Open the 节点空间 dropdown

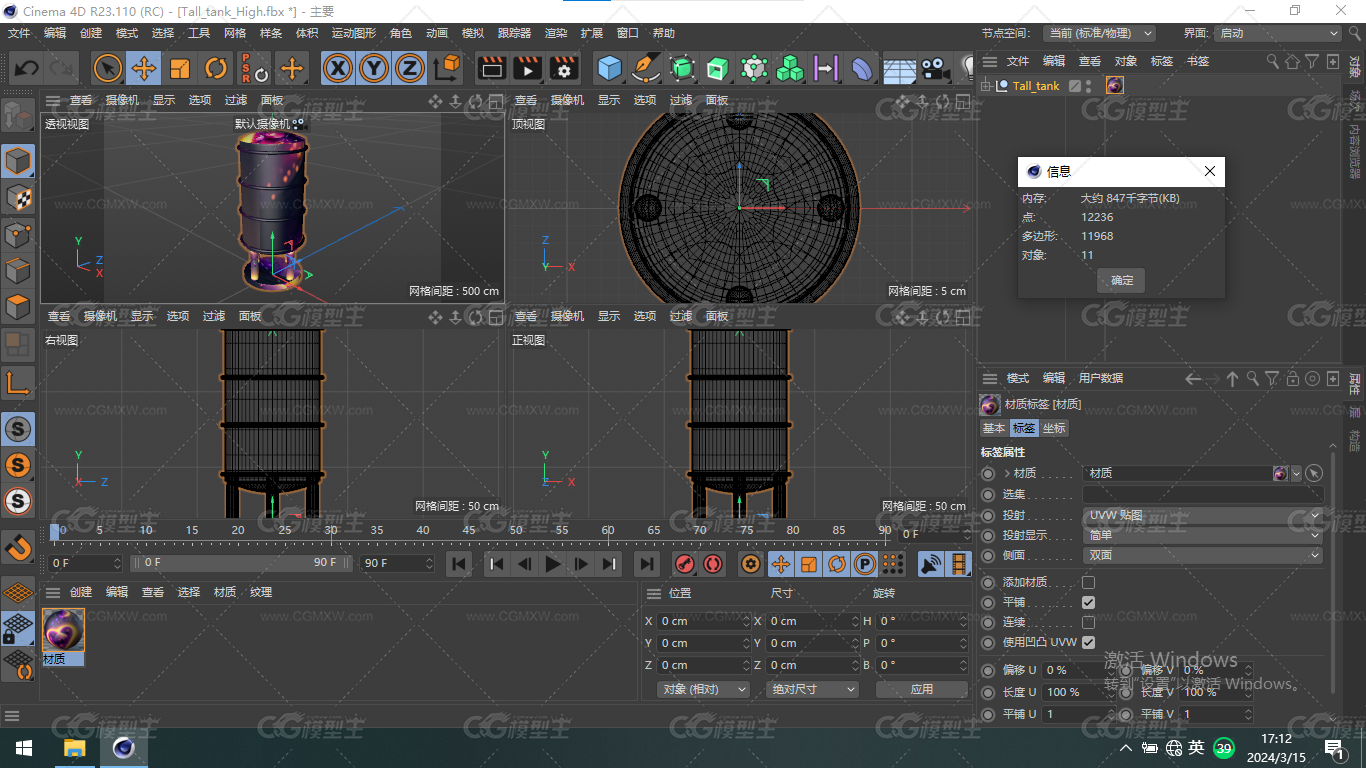pyautogui.click(x=1099, y=33)
